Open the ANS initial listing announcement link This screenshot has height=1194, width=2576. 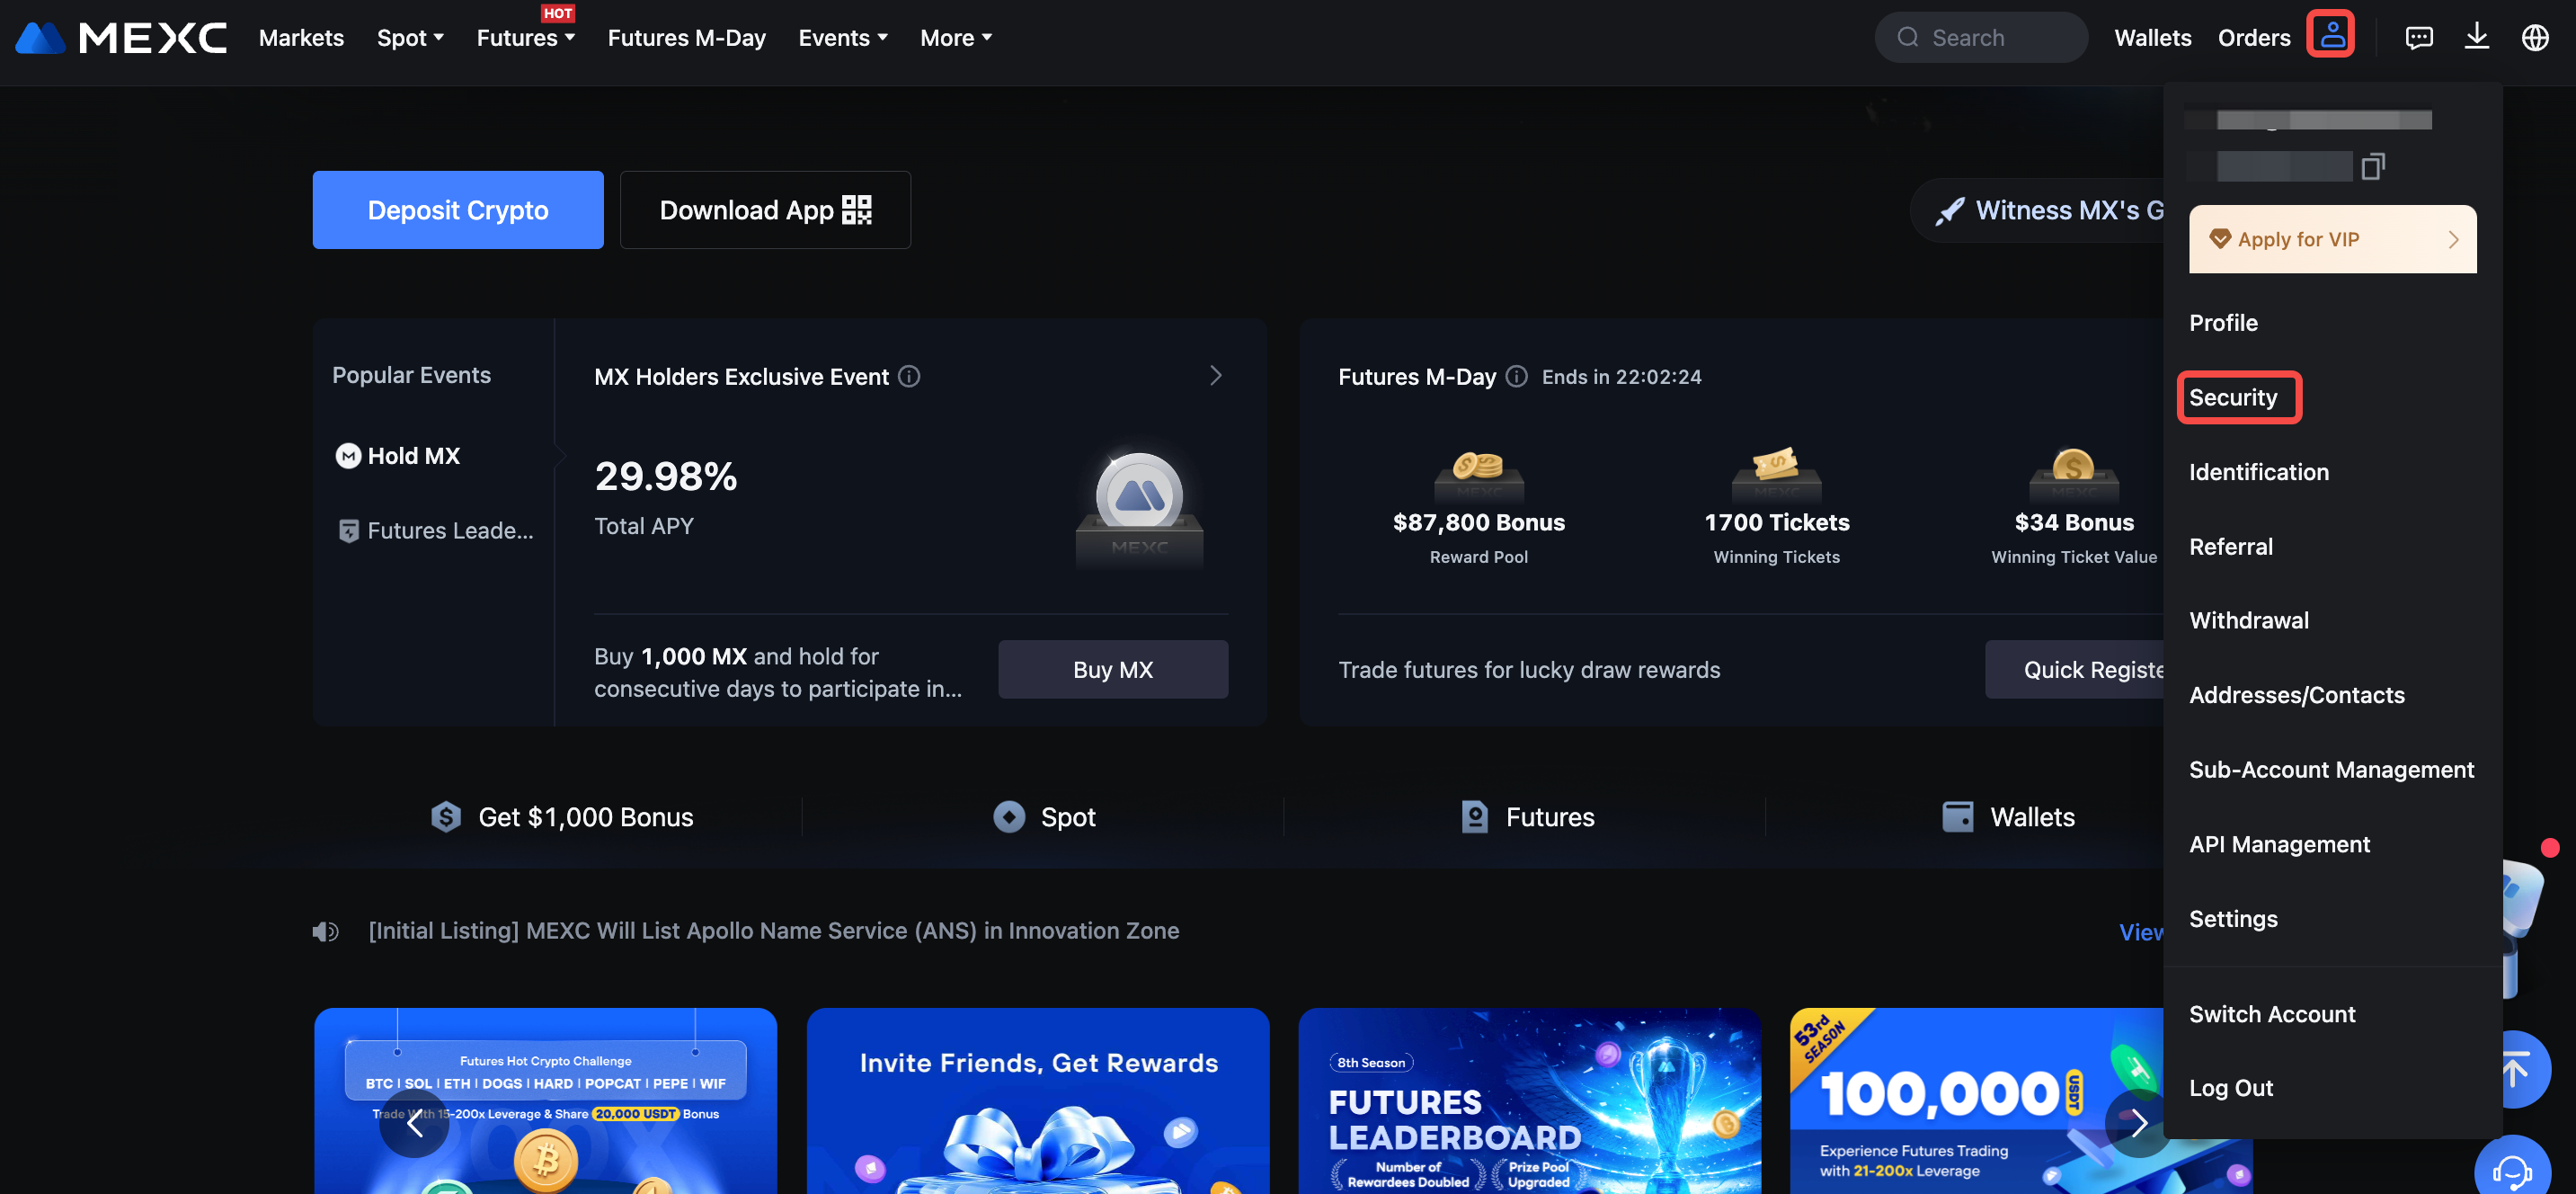[773, 931]
